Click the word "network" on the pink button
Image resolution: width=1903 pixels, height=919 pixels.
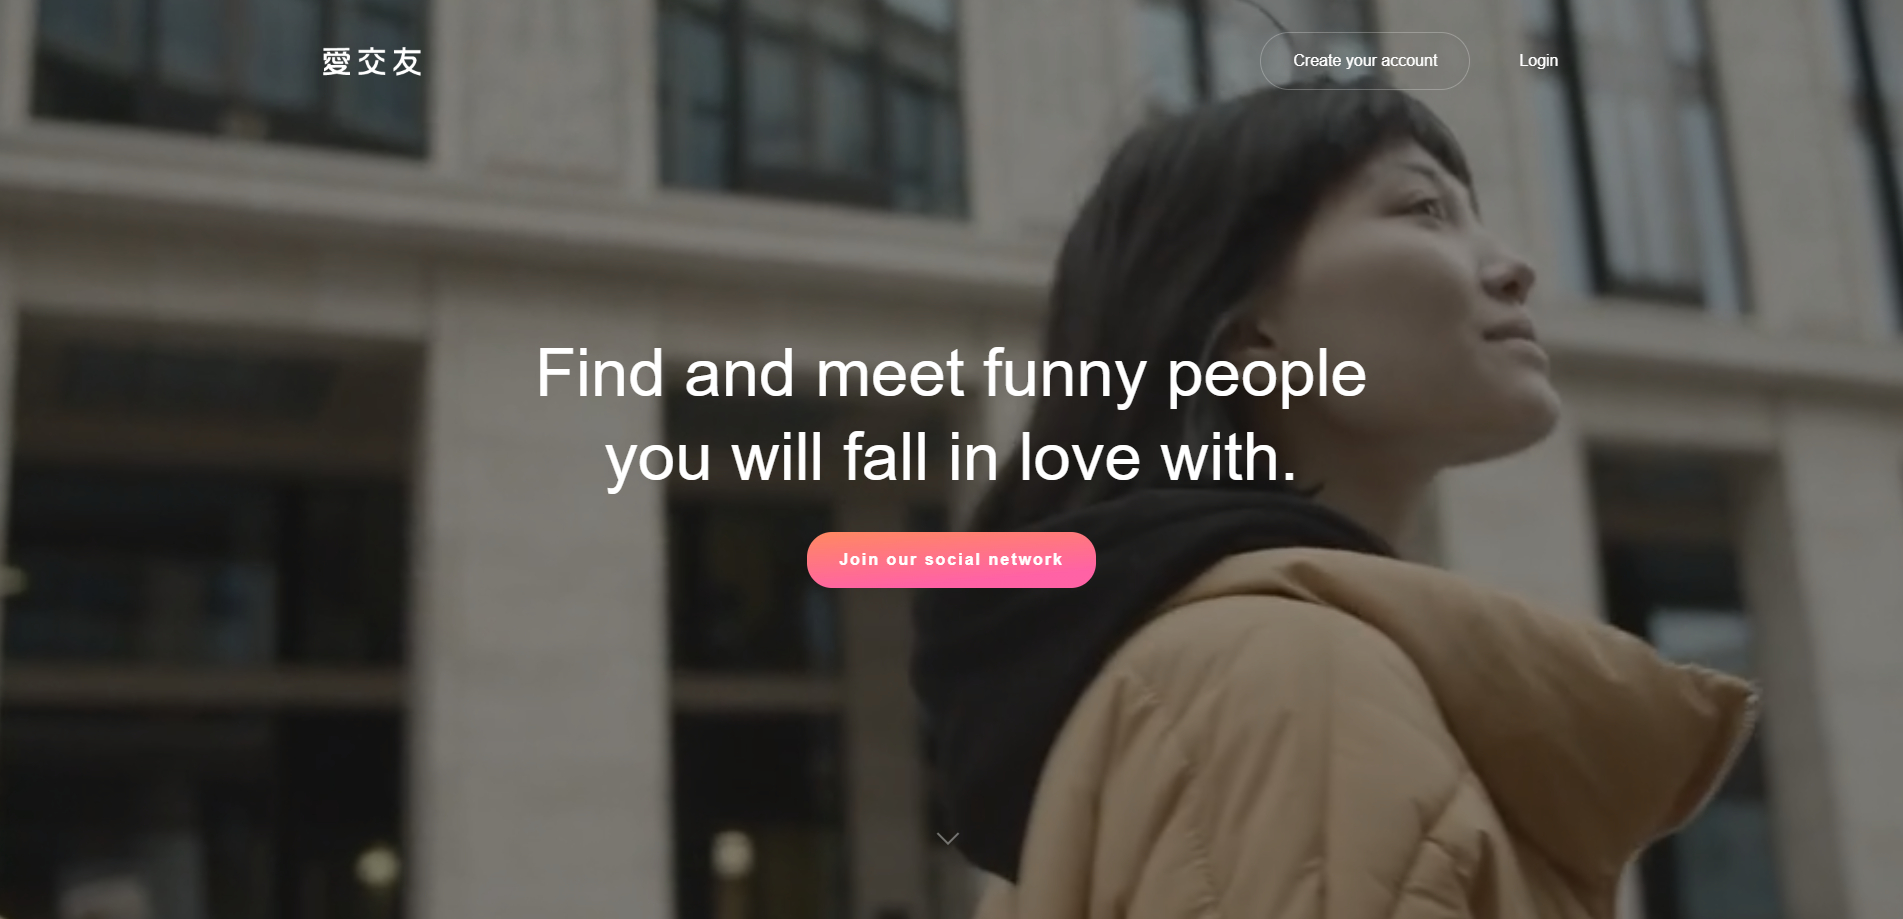pyautogui.click(x=1025, y=560)
